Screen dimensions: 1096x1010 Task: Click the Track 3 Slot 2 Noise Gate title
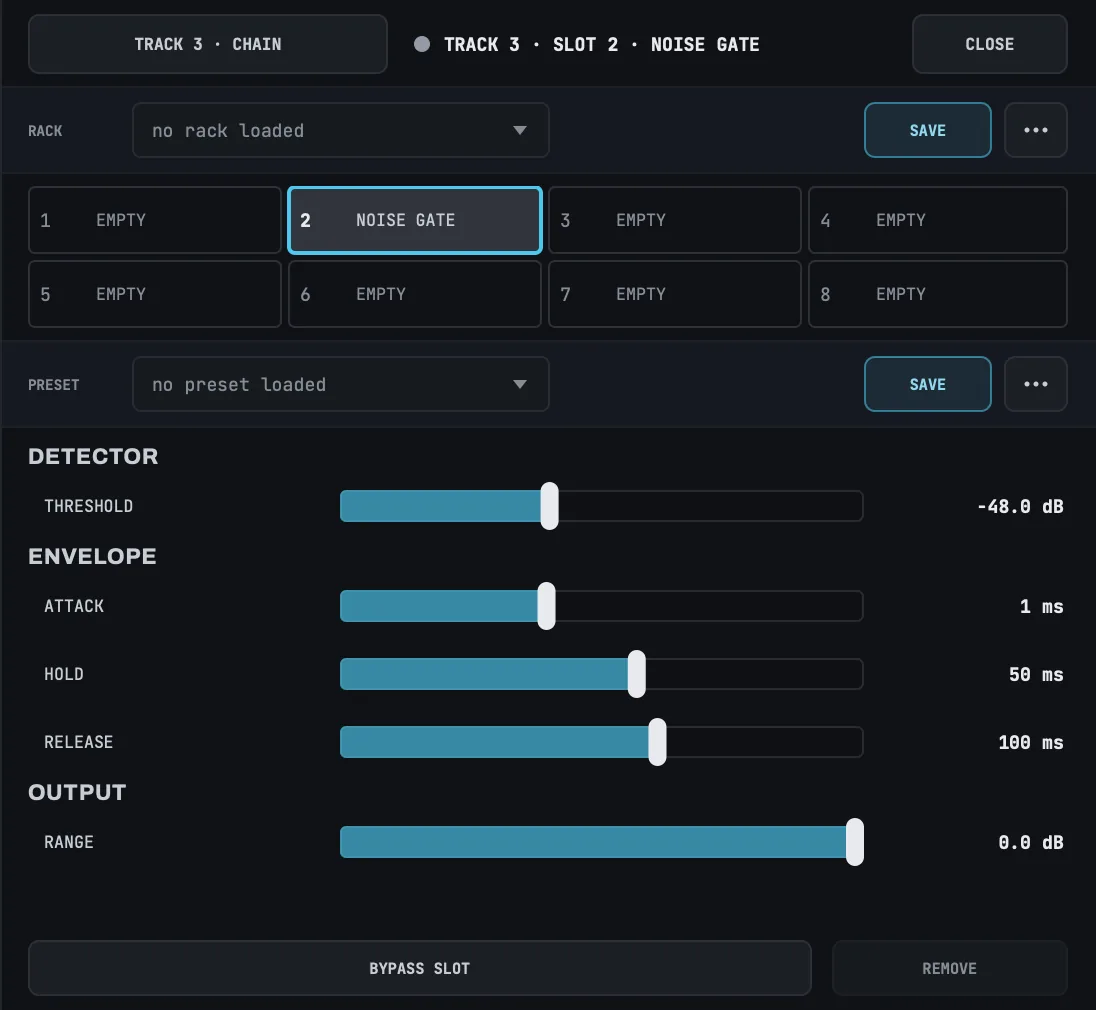601,45
